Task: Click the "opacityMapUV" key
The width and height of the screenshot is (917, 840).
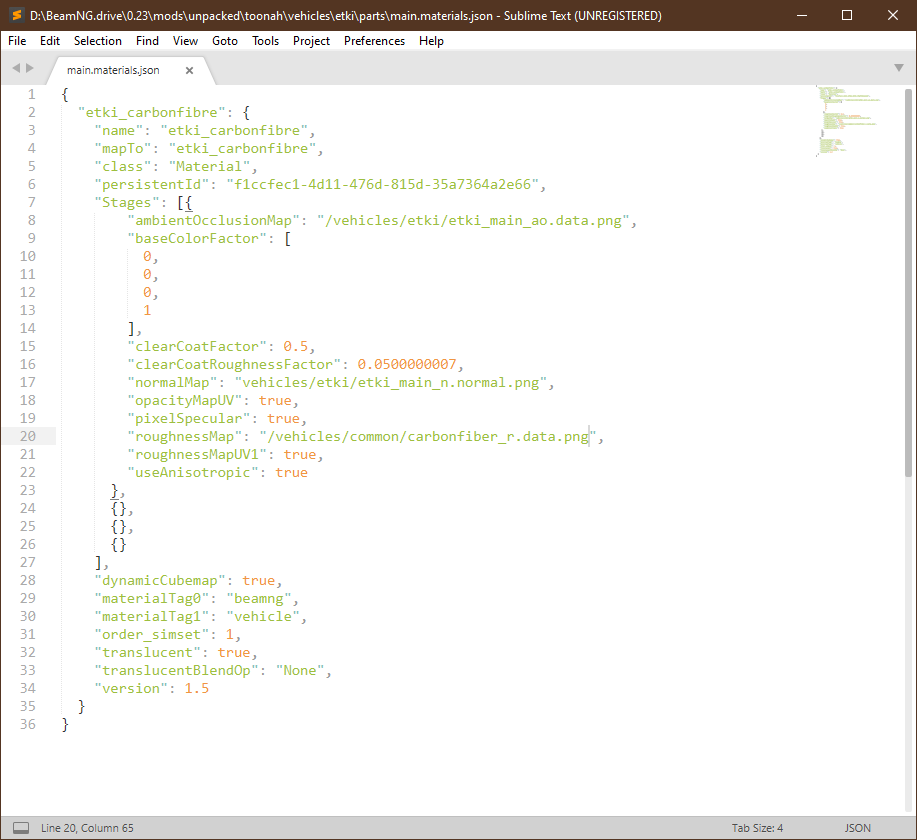Action: point(185,401)
